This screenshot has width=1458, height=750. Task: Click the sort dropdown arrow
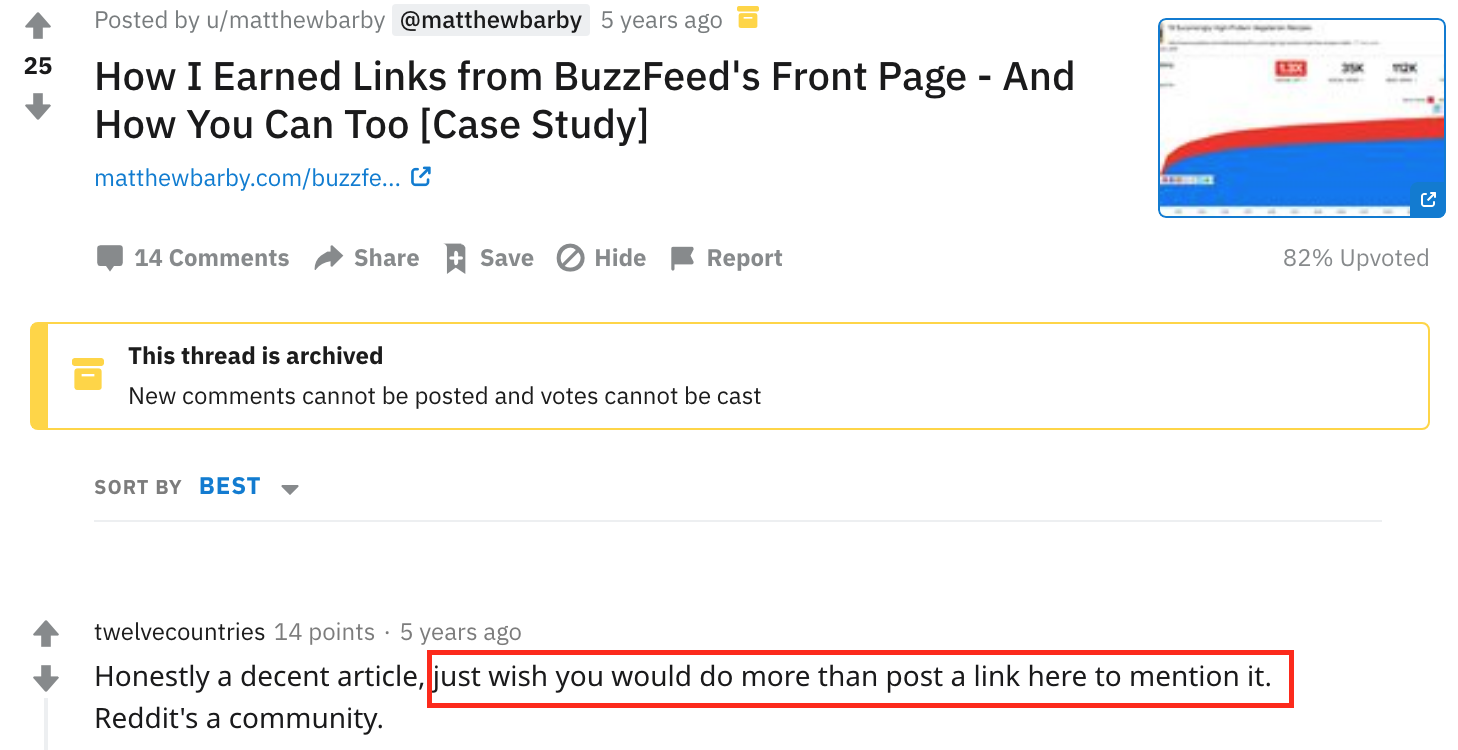(x=290, y=489)
